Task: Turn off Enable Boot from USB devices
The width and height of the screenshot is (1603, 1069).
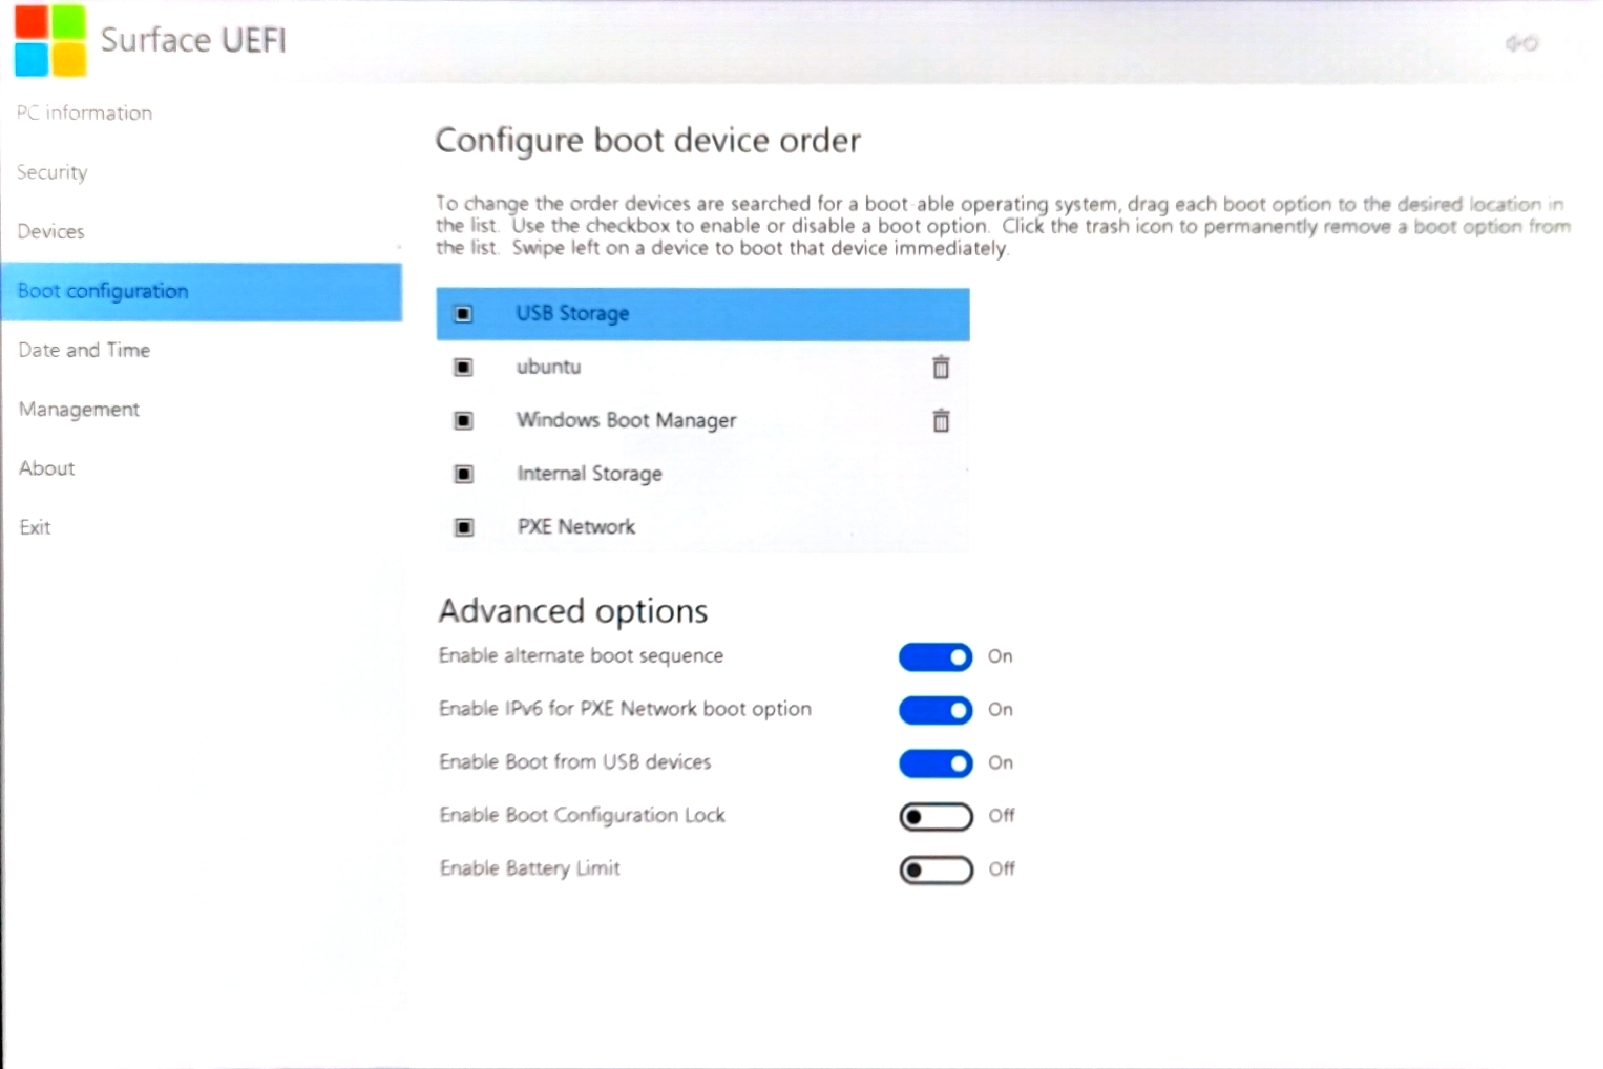Action: 934,763
